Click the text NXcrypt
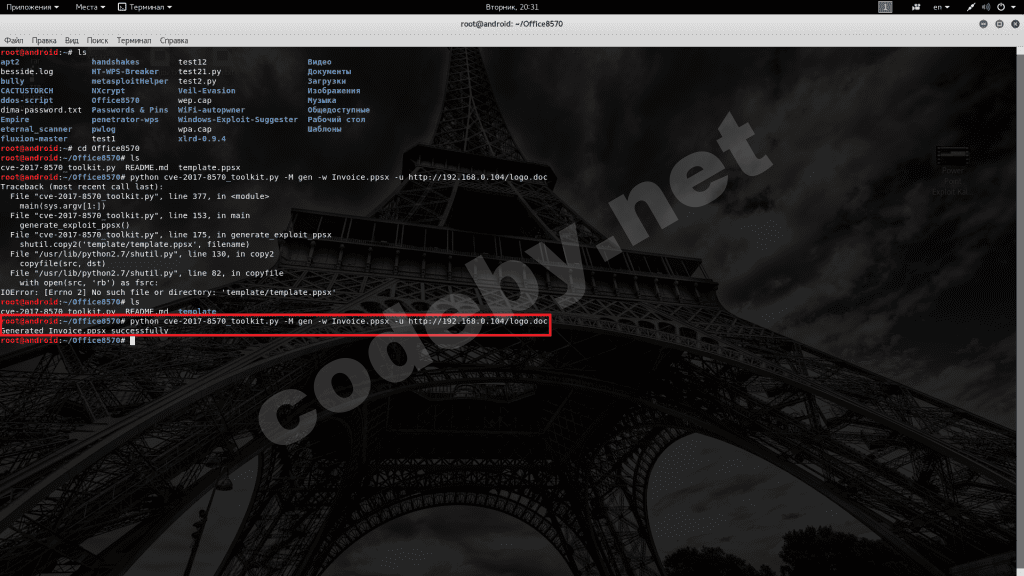1024x576 pixels. pos(108,91)
